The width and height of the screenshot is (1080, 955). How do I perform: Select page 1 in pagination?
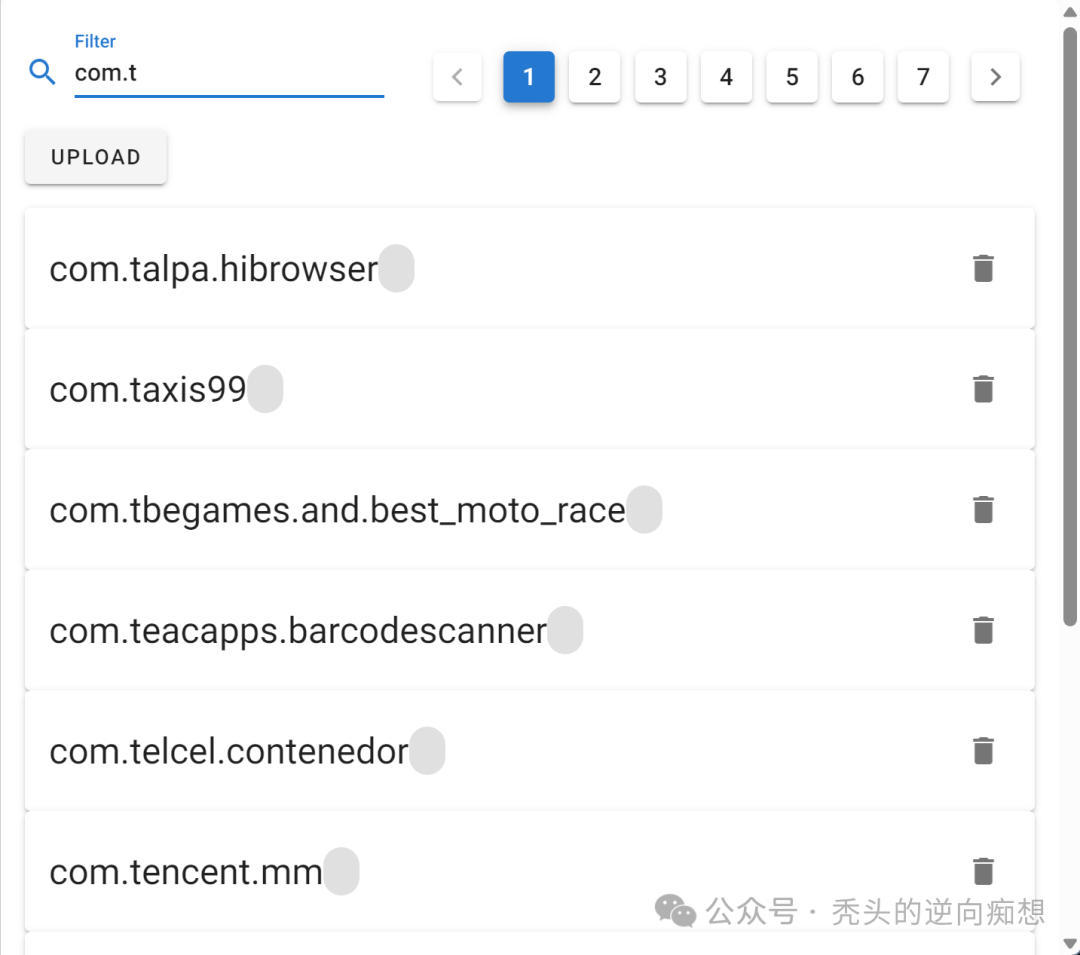[529, 76]
